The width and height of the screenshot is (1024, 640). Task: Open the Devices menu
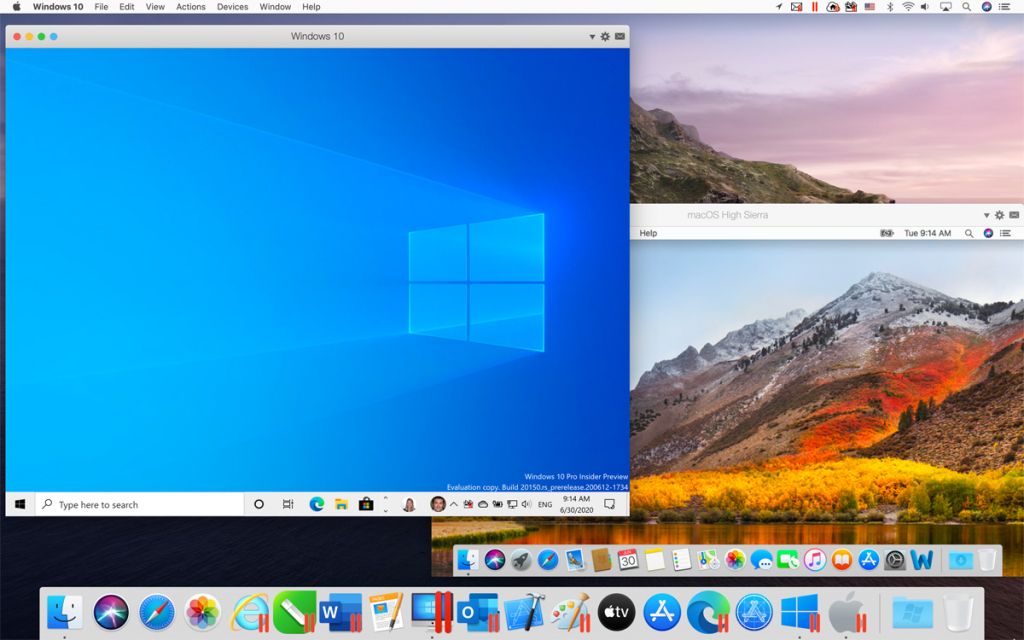click(x=232, y=6)
